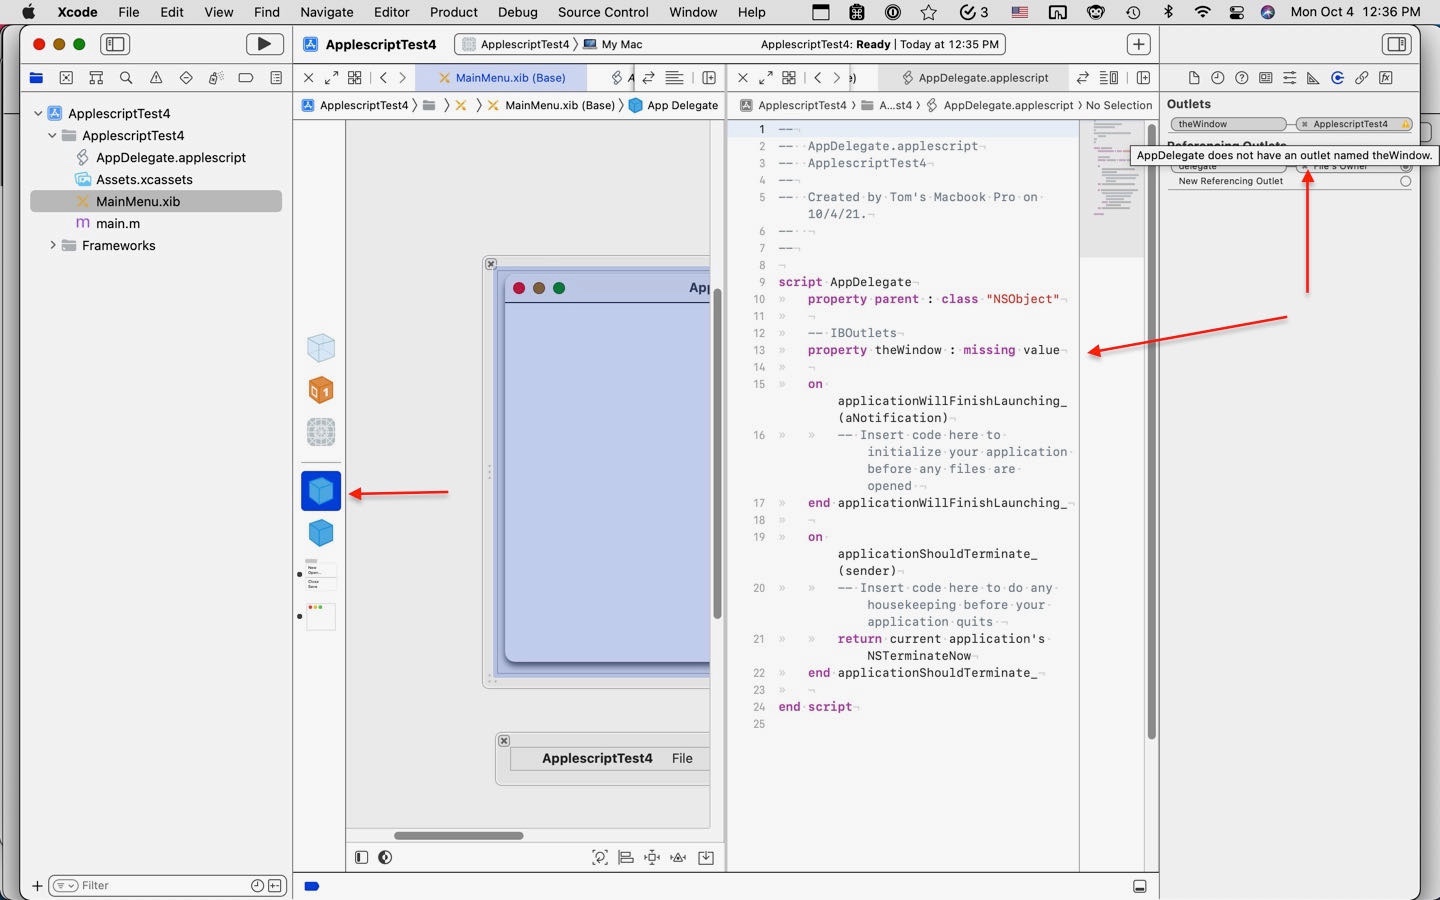
Task: Click the canvas horizontal scrollbar
Action: tap(458, 835)
